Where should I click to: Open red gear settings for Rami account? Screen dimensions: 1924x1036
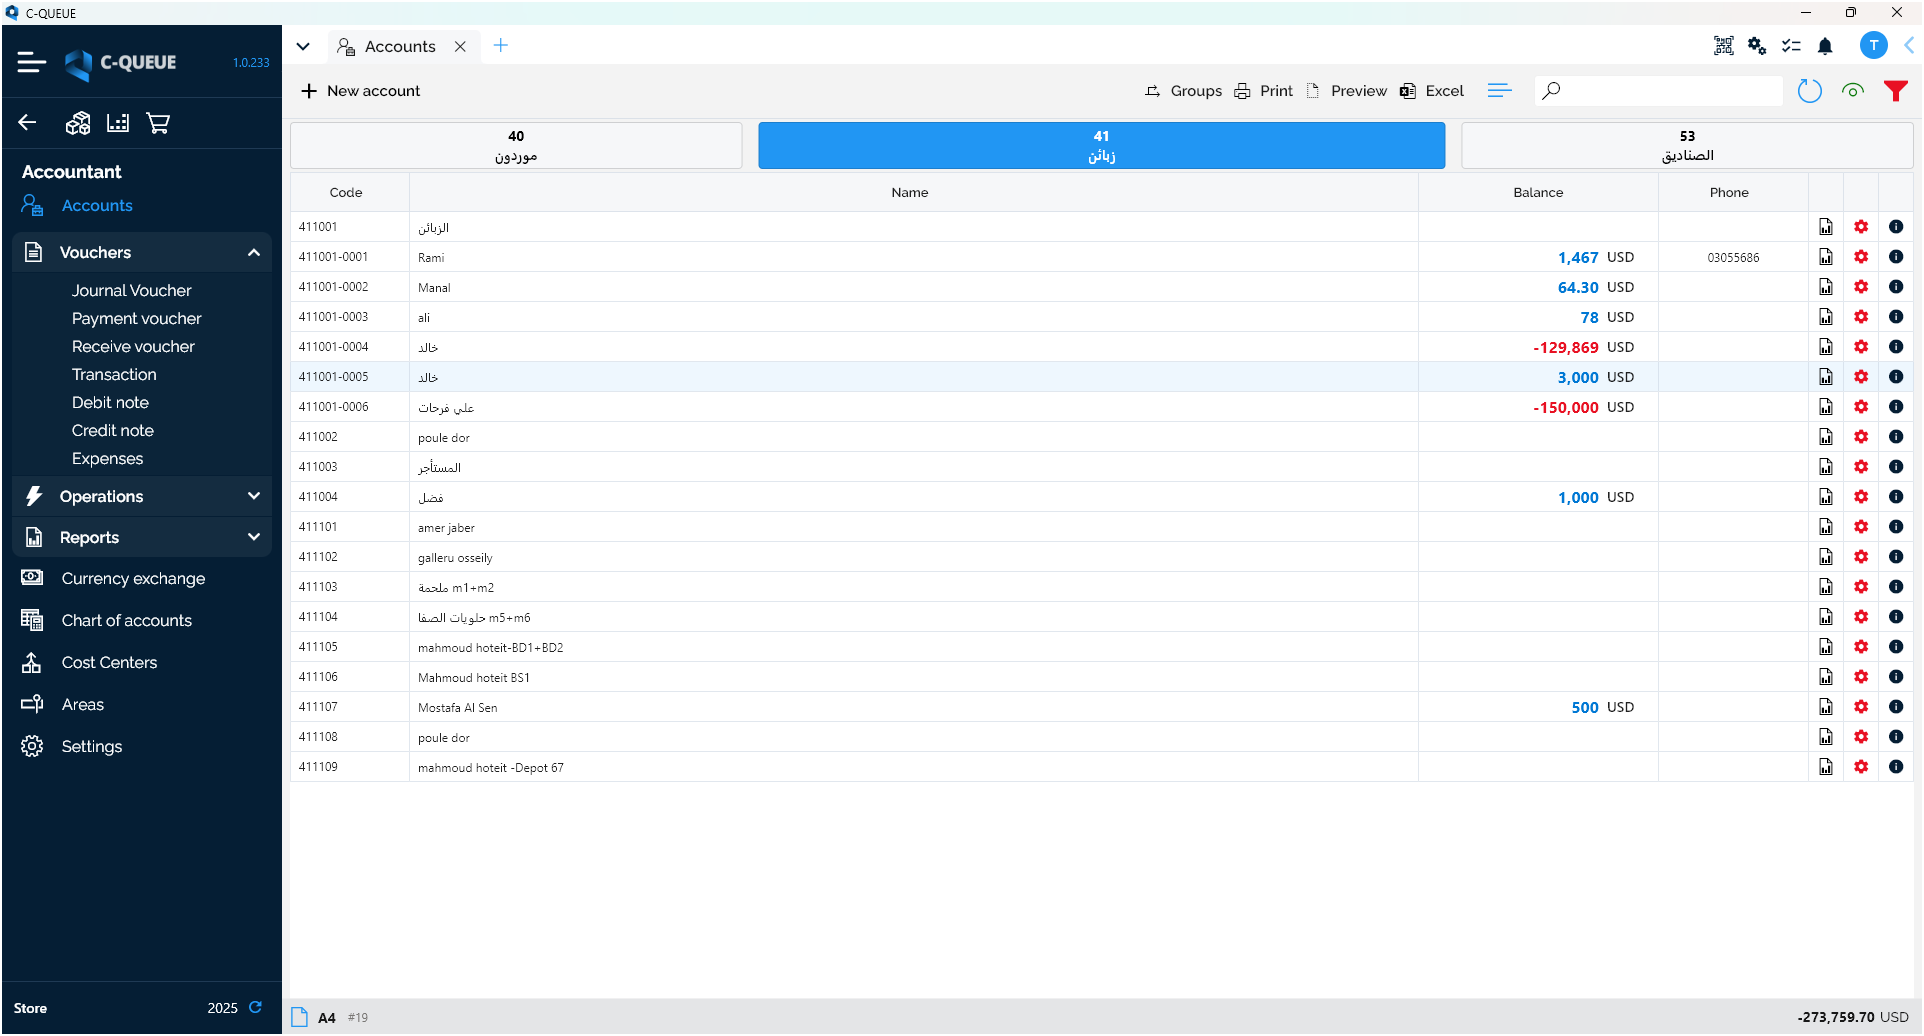1860,257
